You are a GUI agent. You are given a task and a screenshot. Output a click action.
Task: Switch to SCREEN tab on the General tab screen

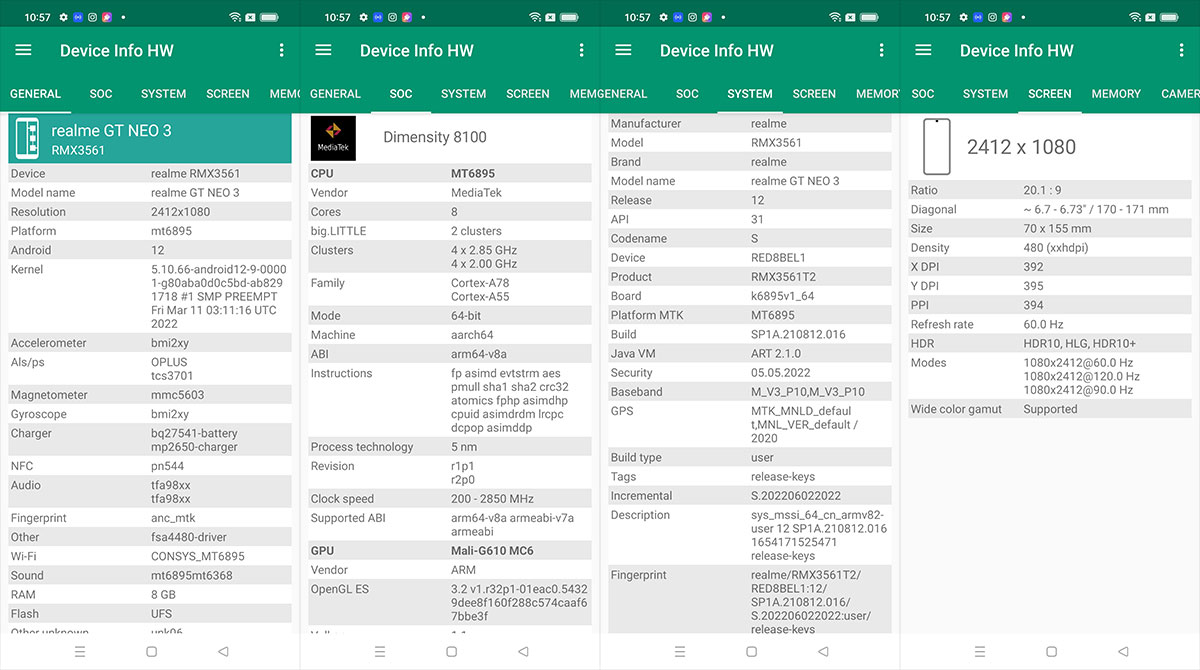pos(228,94)
